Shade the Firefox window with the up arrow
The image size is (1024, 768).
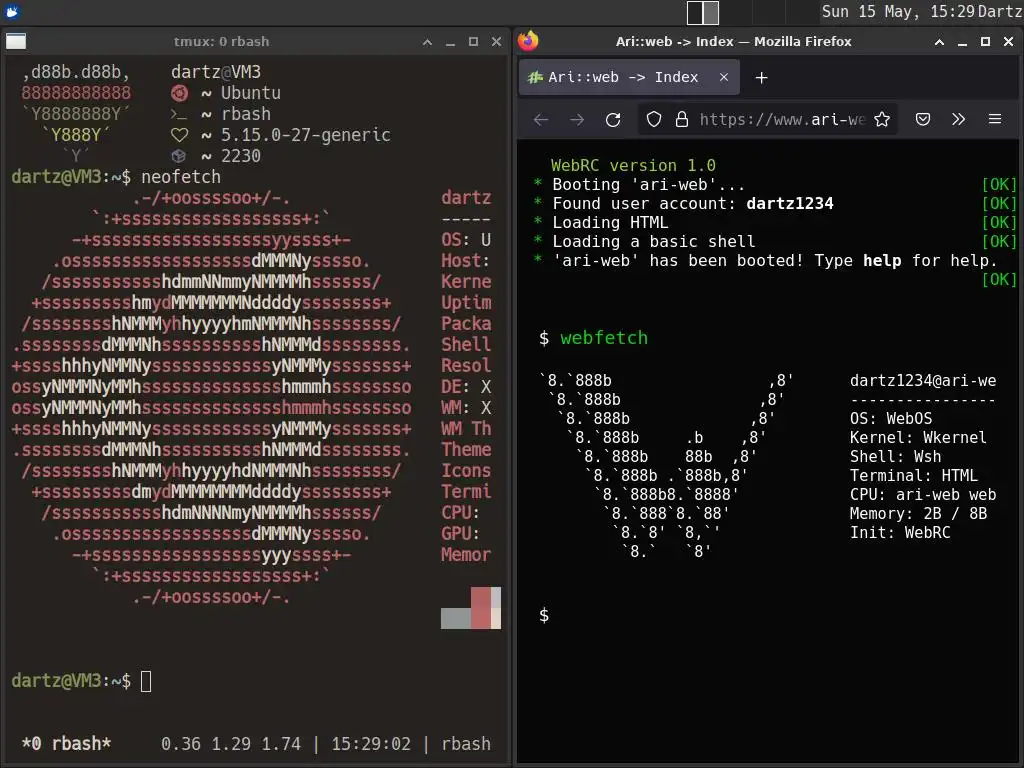pyautogui.click(x=939, y=42)
